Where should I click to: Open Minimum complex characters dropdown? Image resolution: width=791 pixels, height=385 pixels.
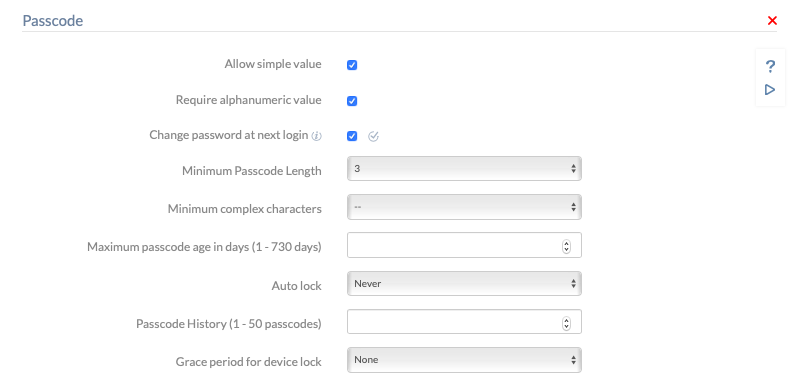click(464, 207)
